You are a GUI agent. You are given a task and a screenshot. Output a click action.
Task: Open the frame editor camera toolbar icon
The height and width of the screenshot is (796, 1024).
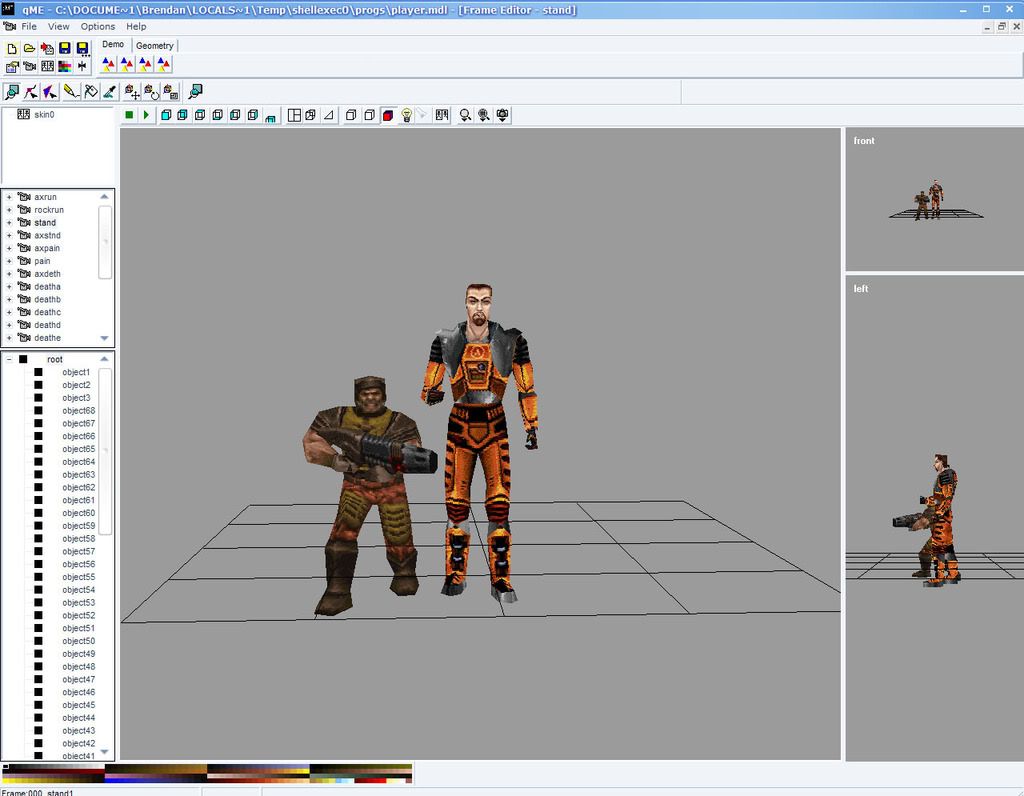pos(29,67)
